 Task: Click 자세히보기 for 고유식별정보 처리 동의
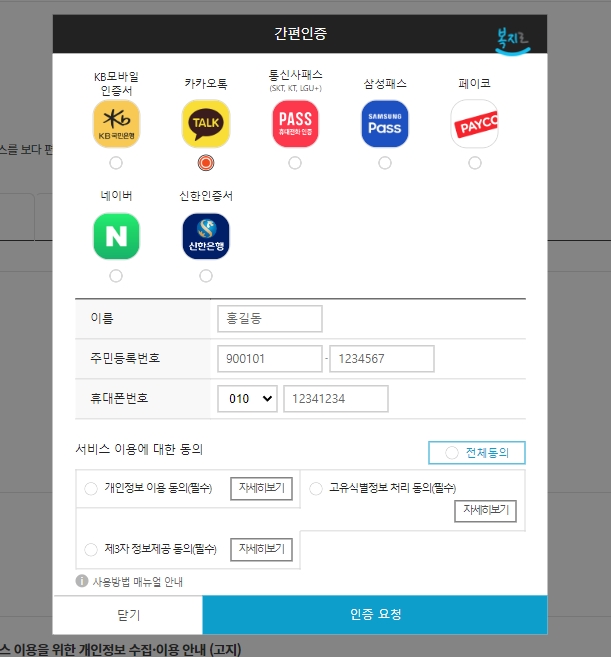coord(485,511)
